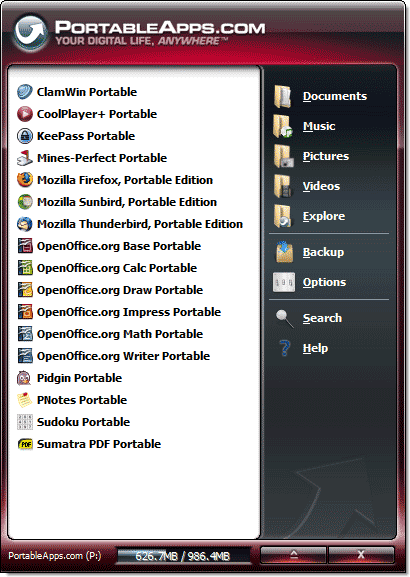Launch Mozilla Firefox, Portable Edition text
The height and width of the screenshot is (577, 410).
tap(125, 180)
